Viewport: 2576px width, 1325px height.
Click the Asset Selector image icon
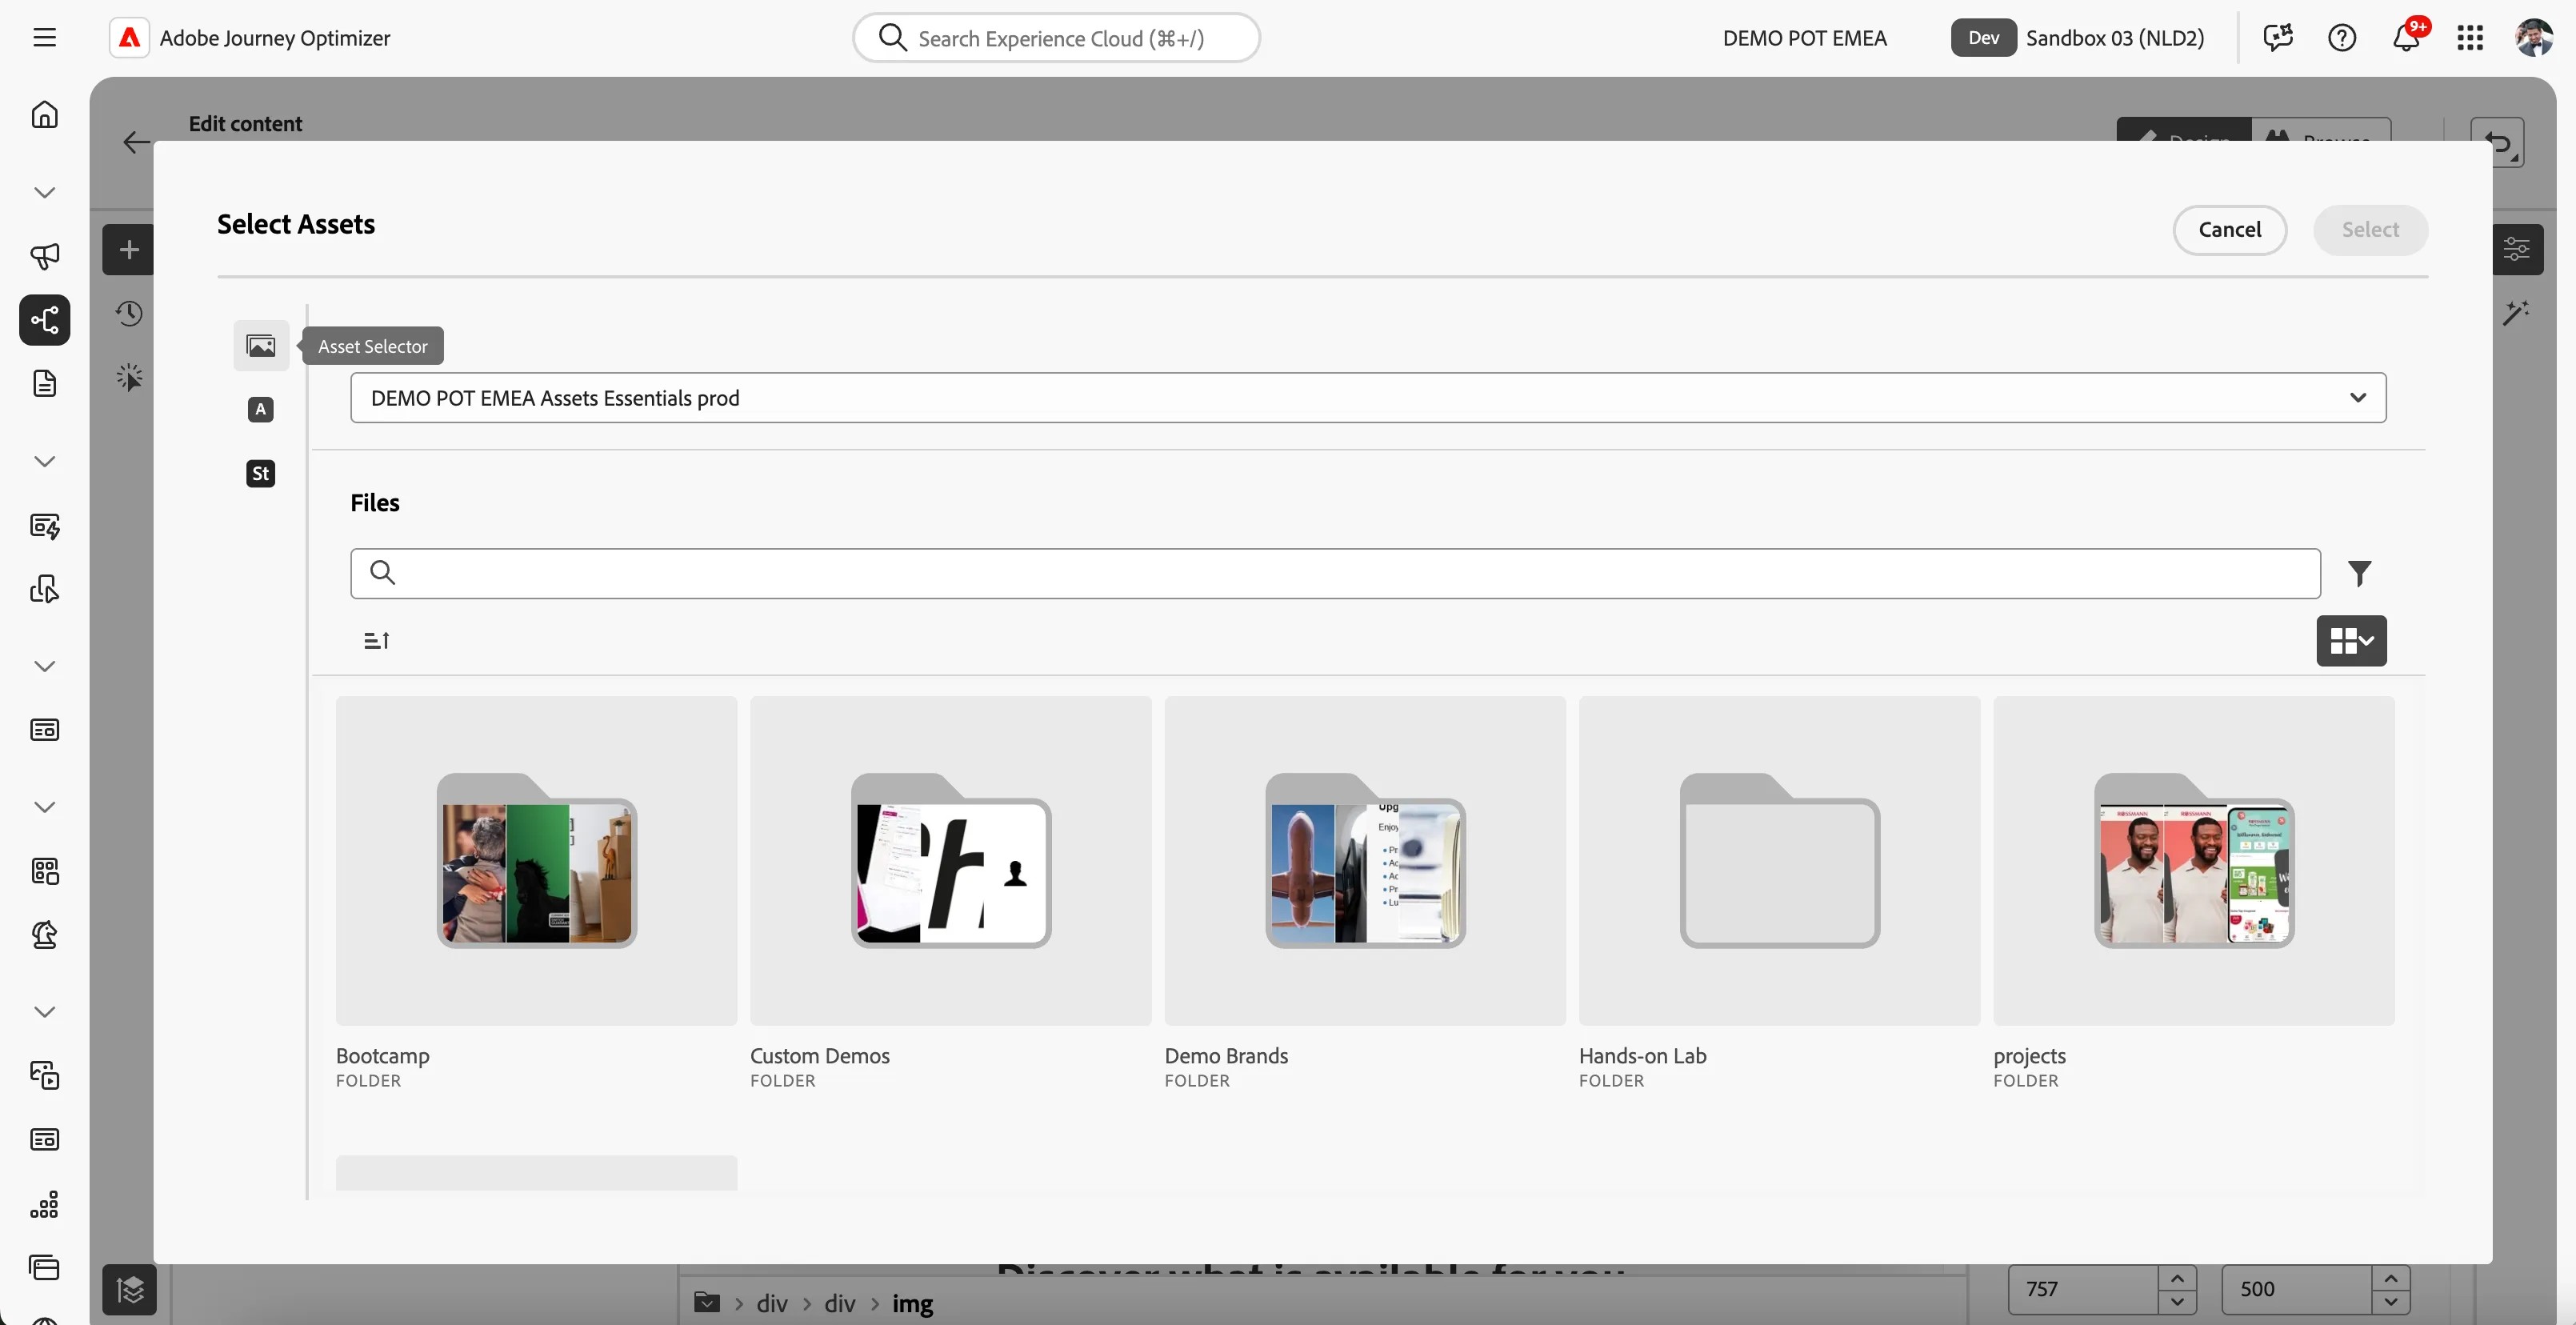(x=261, y=346)
